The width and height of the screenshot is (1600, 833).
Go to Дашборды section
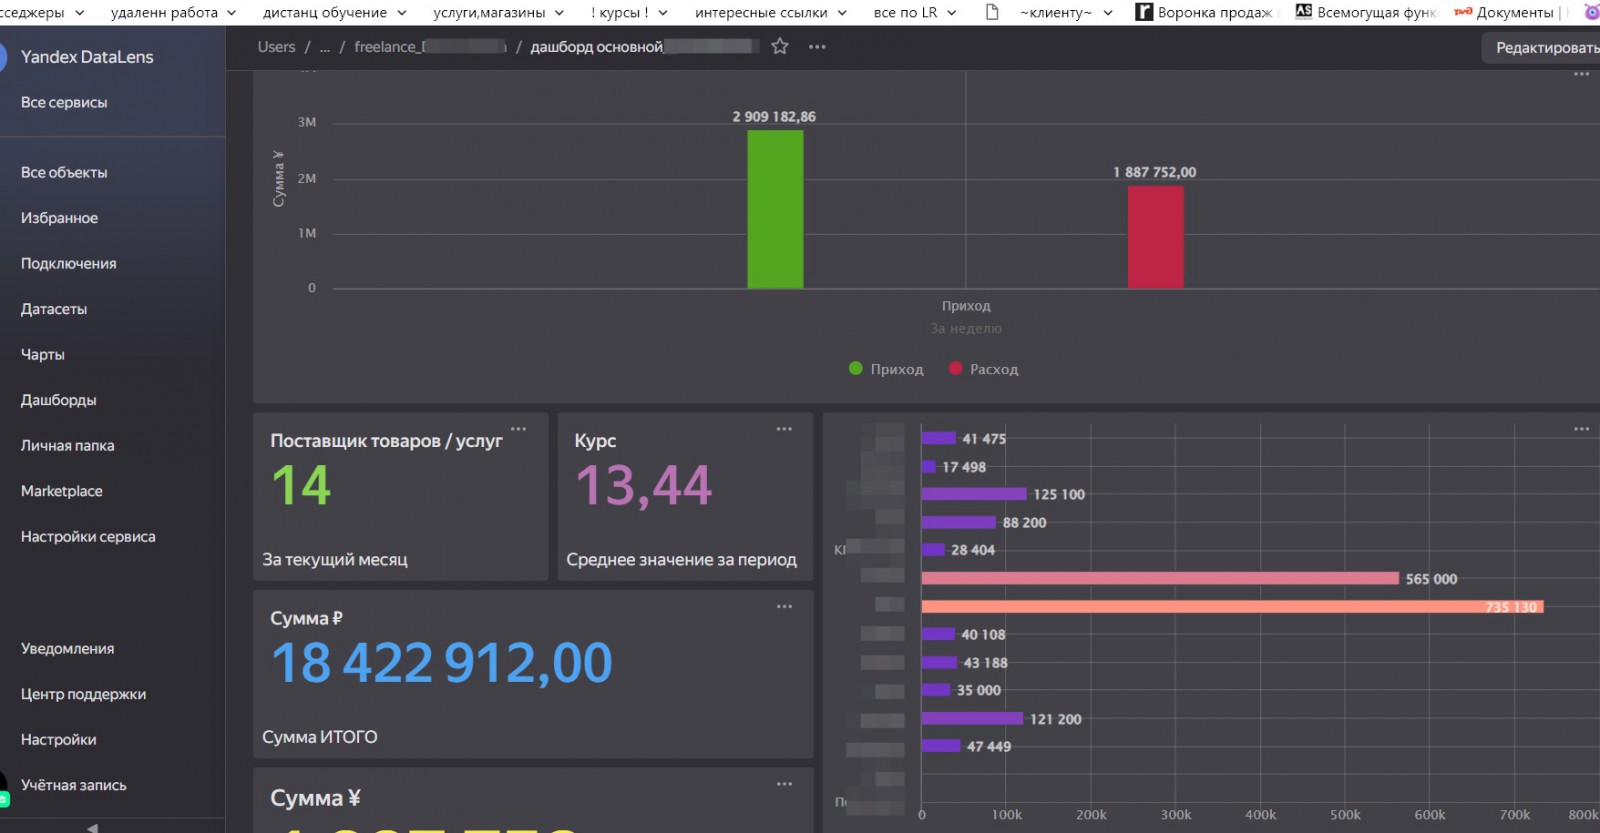click(59, 400)
